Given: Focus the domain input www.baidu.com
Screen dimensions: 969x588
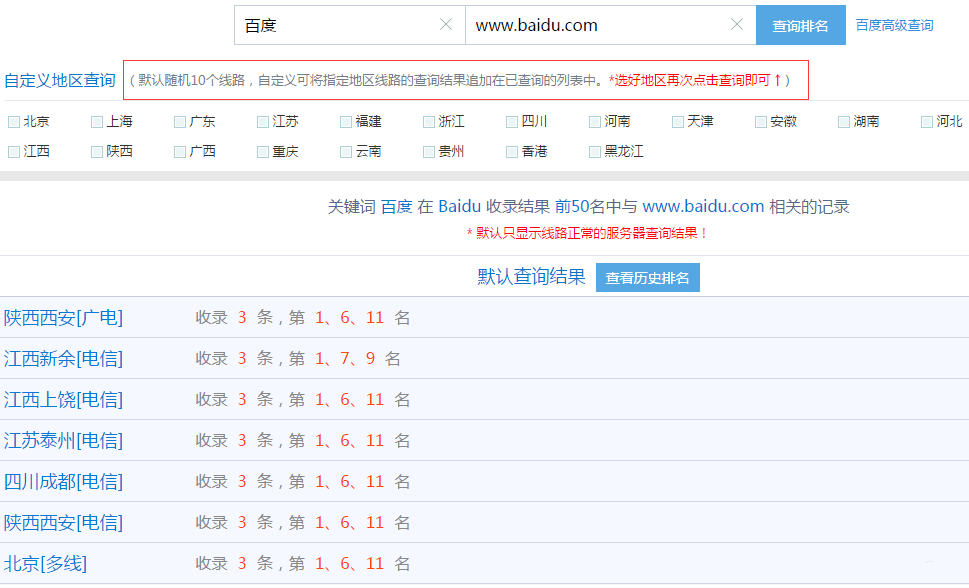Looking at the screenshot, I should (597, 25).
